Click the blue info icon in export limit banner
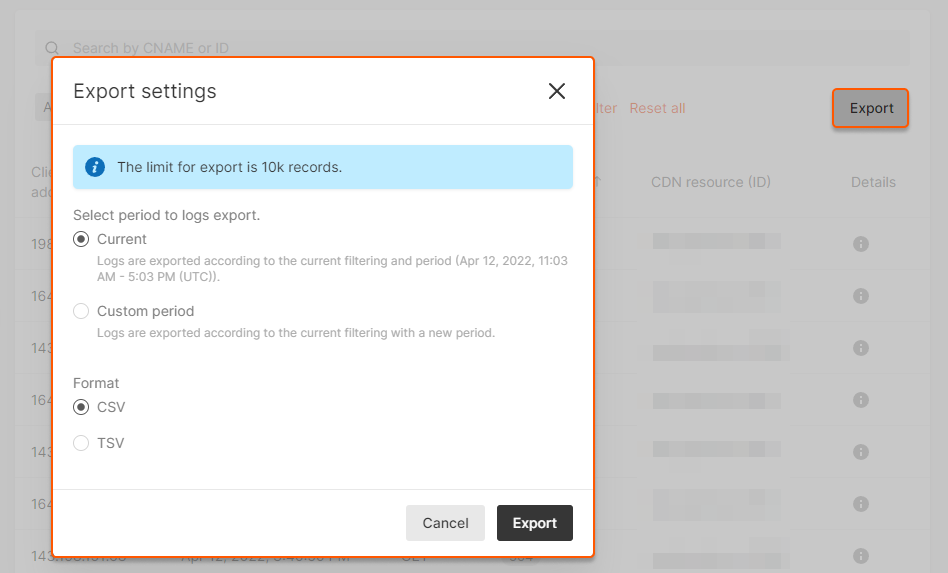 95,167
